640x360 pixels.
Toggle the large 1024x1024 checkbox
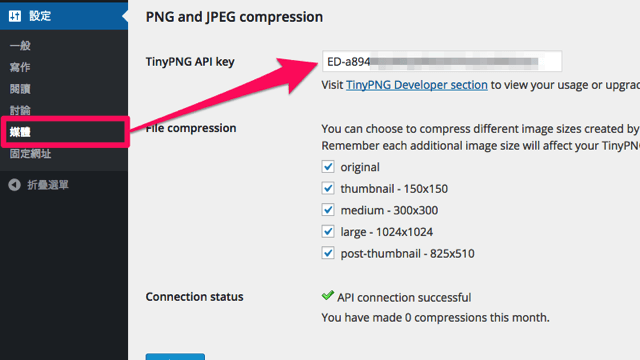point(328,231)
